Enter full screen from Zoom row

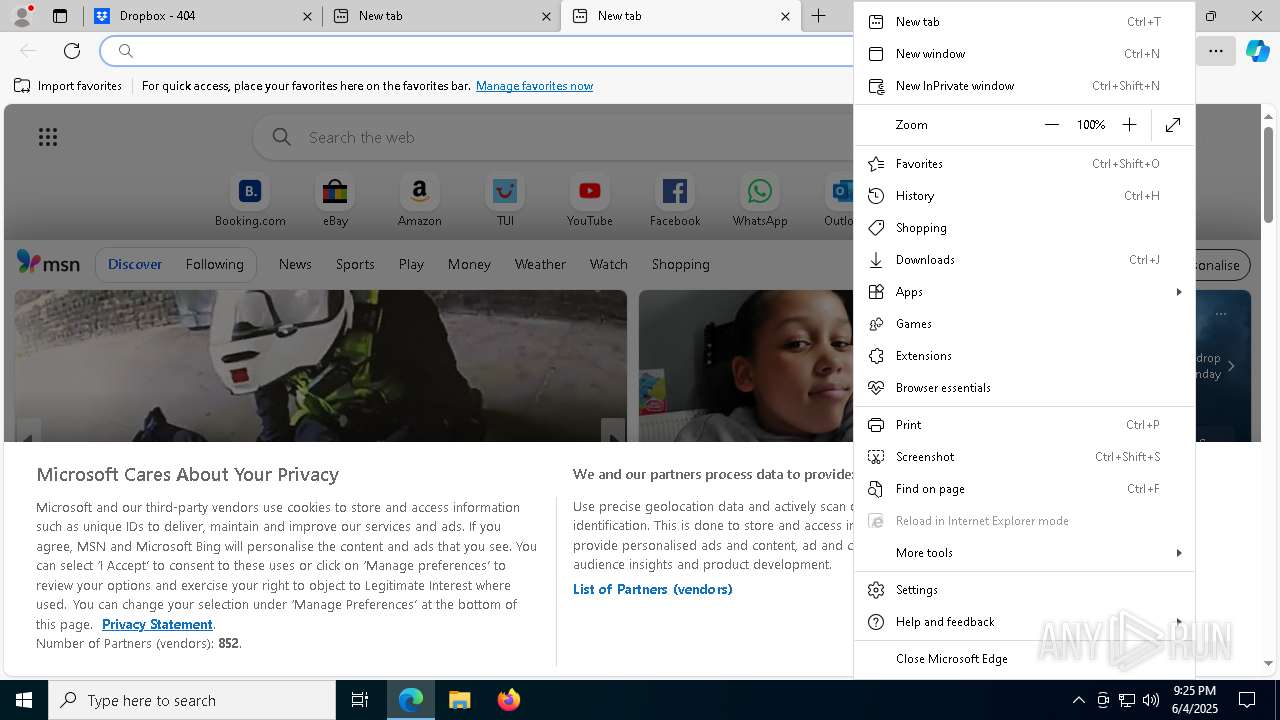pos(1173,125)
